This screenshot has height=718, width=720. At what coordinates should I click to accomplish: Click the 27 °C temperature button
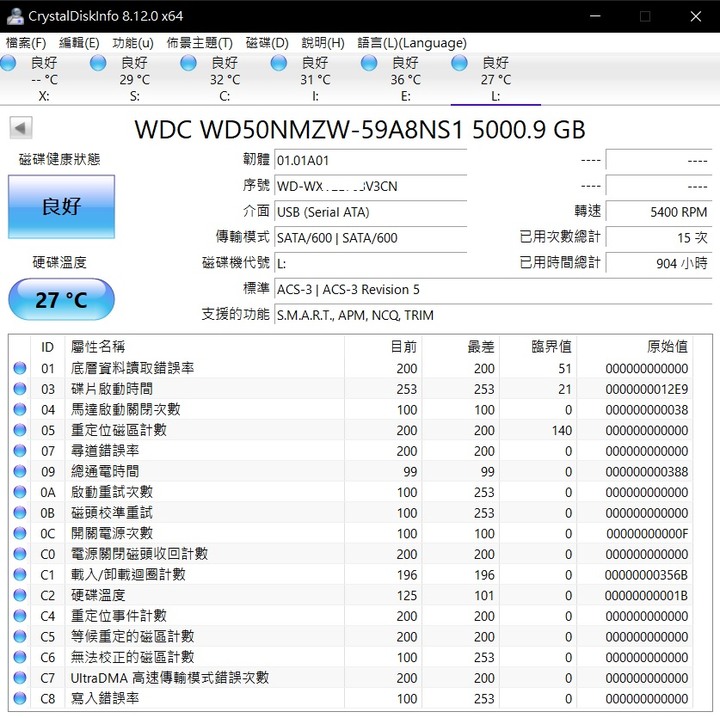point(62,299)
